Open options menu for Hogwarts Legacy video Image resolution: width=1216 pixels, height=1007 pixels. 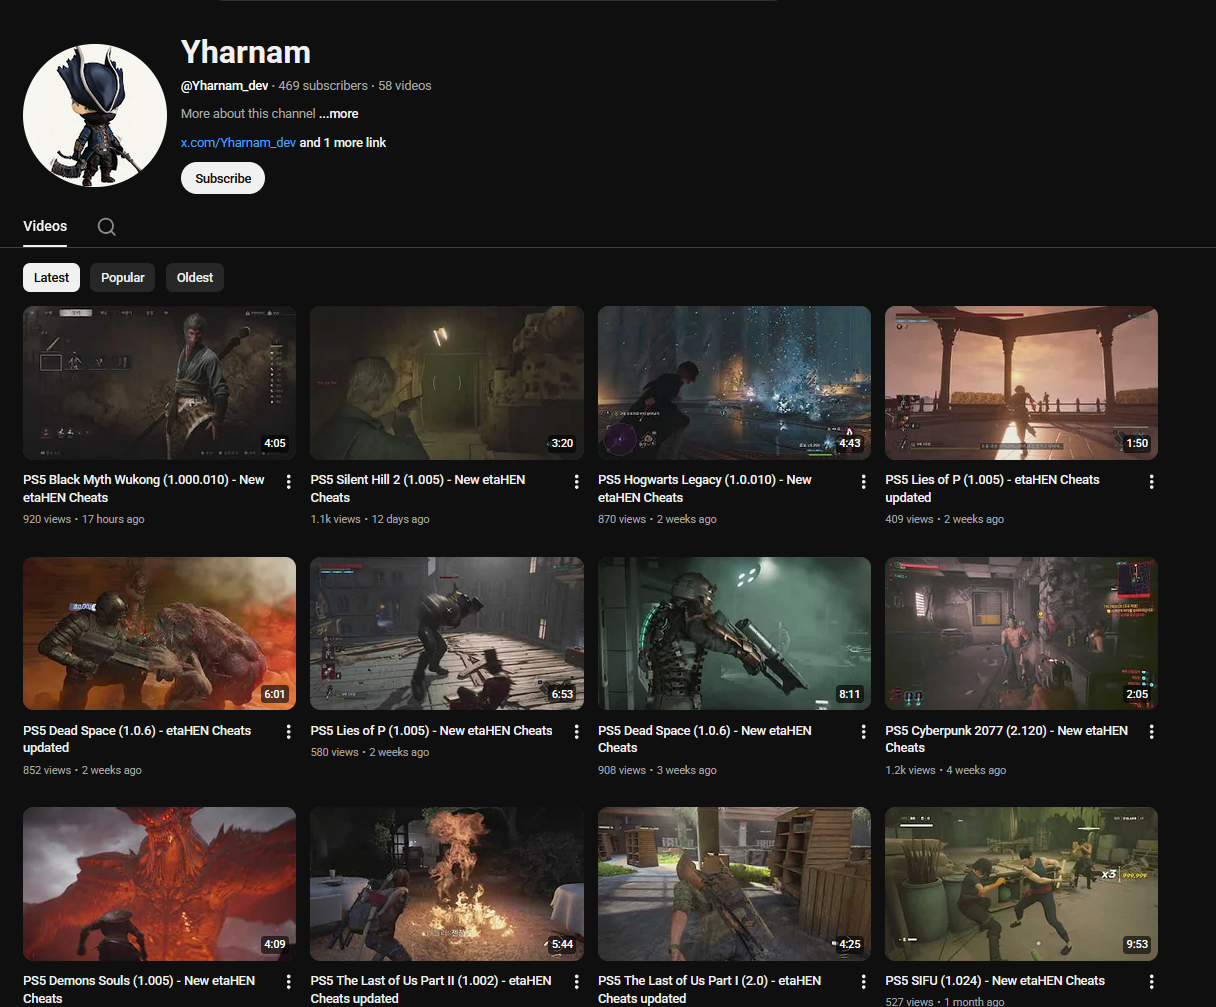coord(864,482)
